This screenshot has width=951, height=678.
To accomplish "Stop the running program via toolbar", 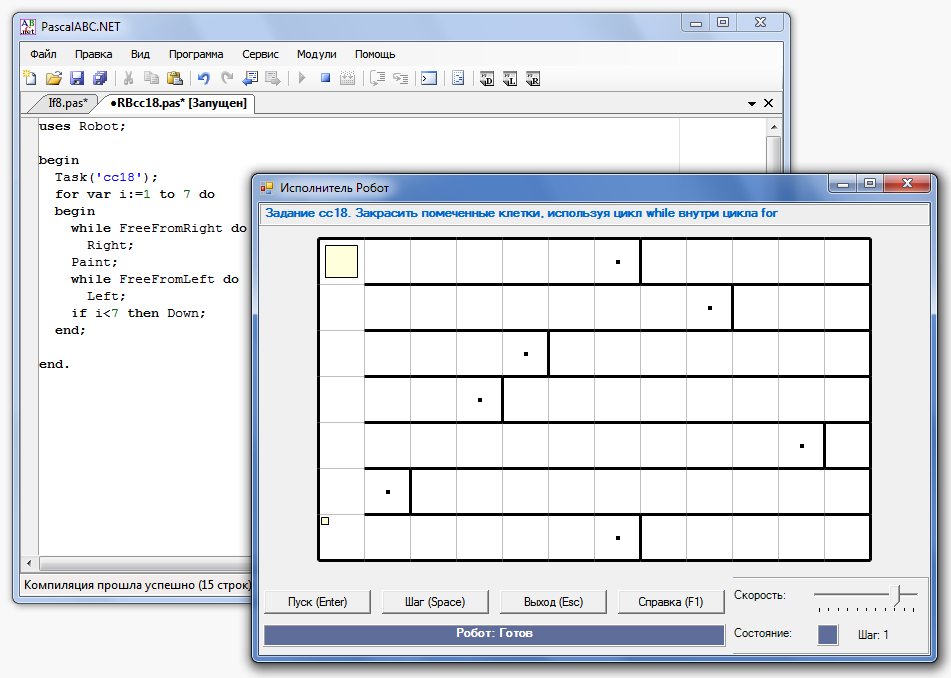I will pos(325,78).
